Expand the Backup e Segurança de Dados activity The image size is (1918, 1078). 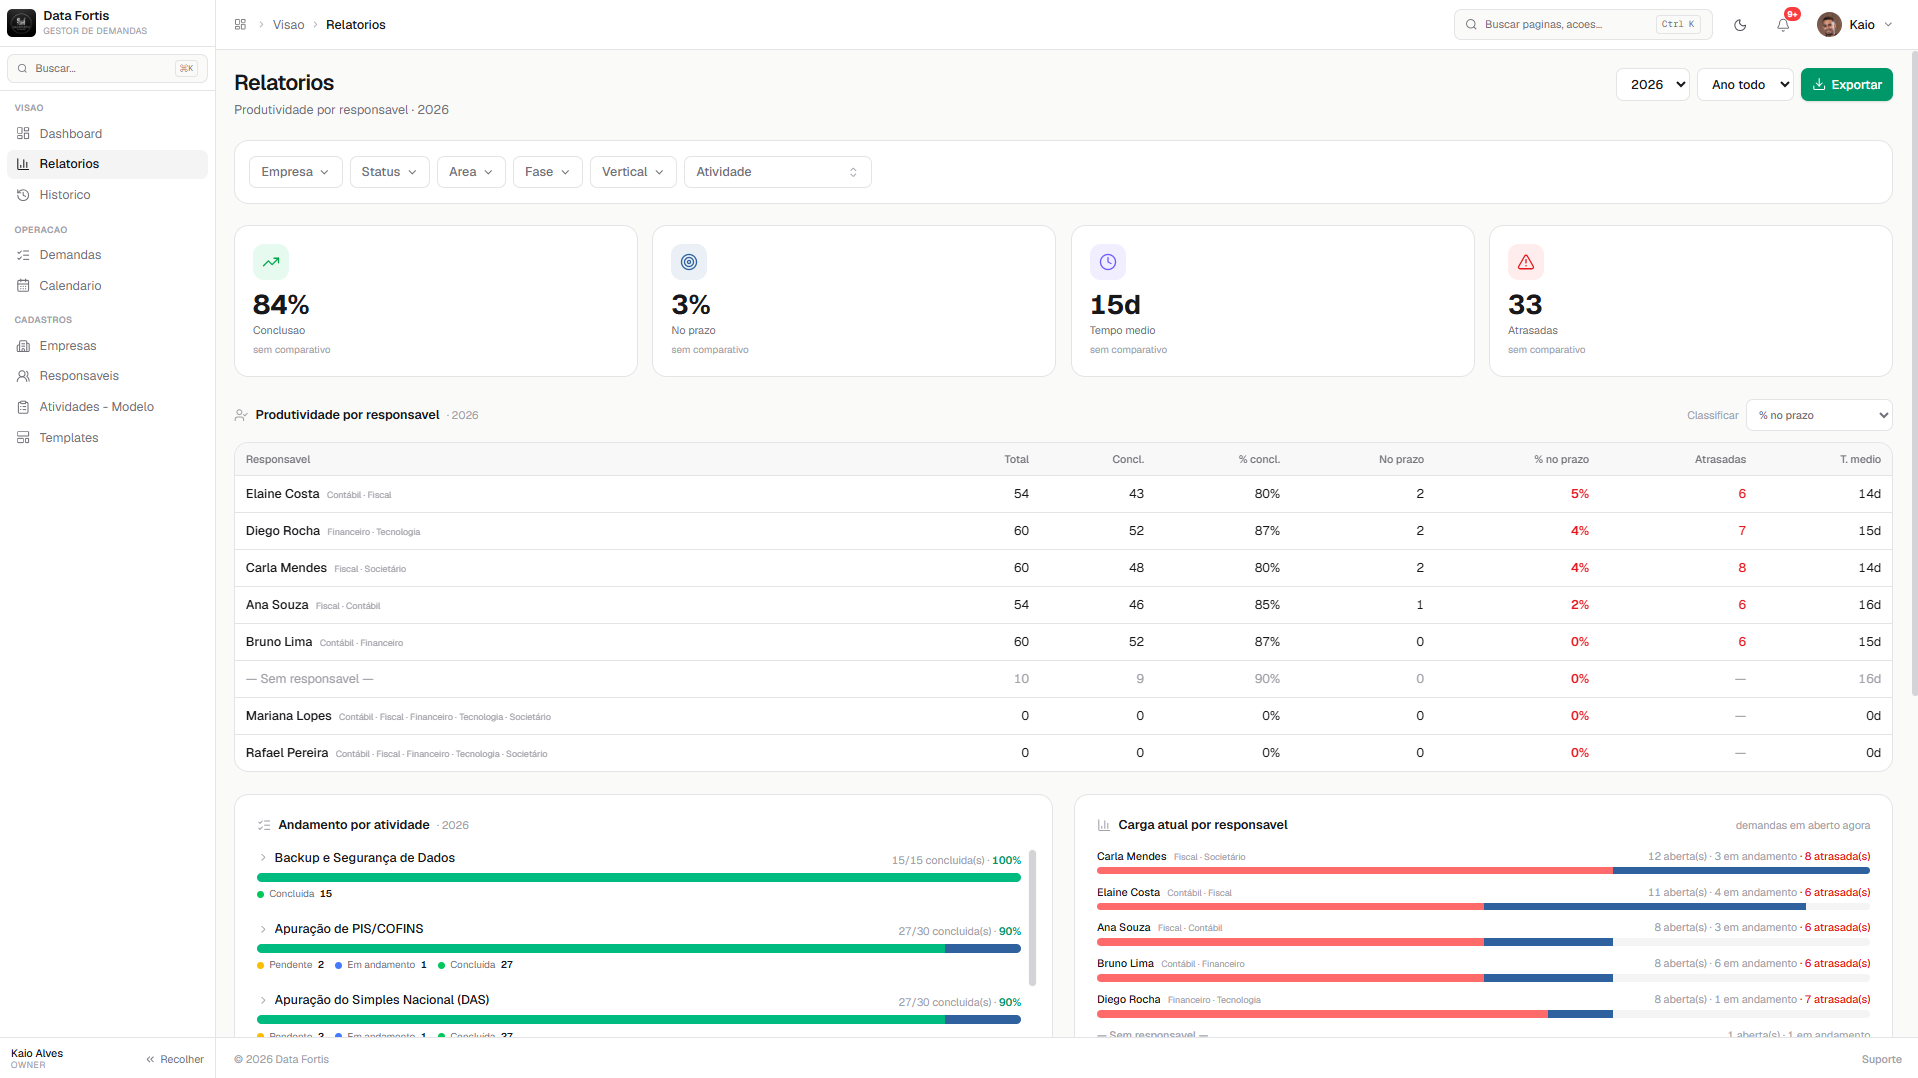[263, 858]
